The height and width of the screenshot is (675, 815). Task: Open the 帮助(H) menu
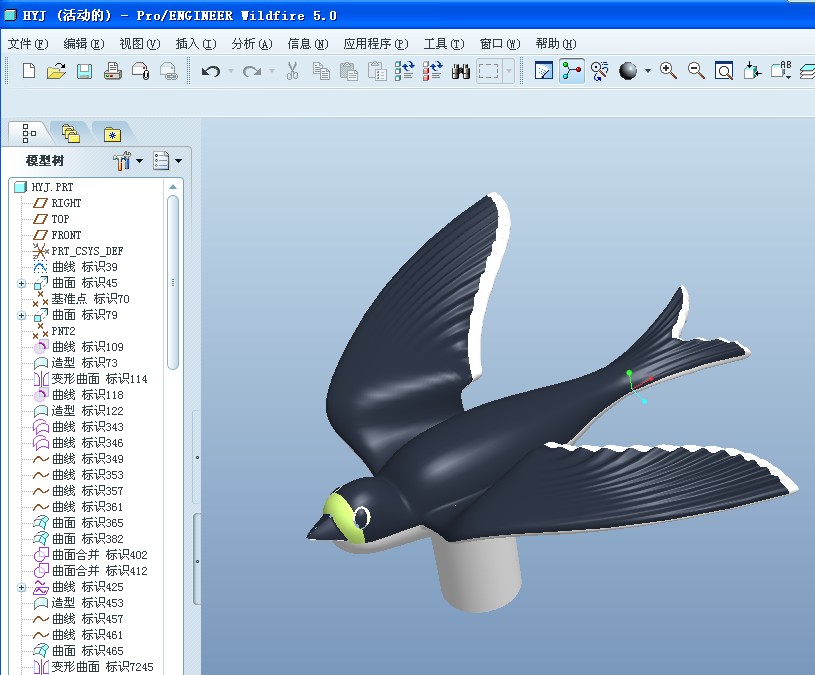coord(556,44)
